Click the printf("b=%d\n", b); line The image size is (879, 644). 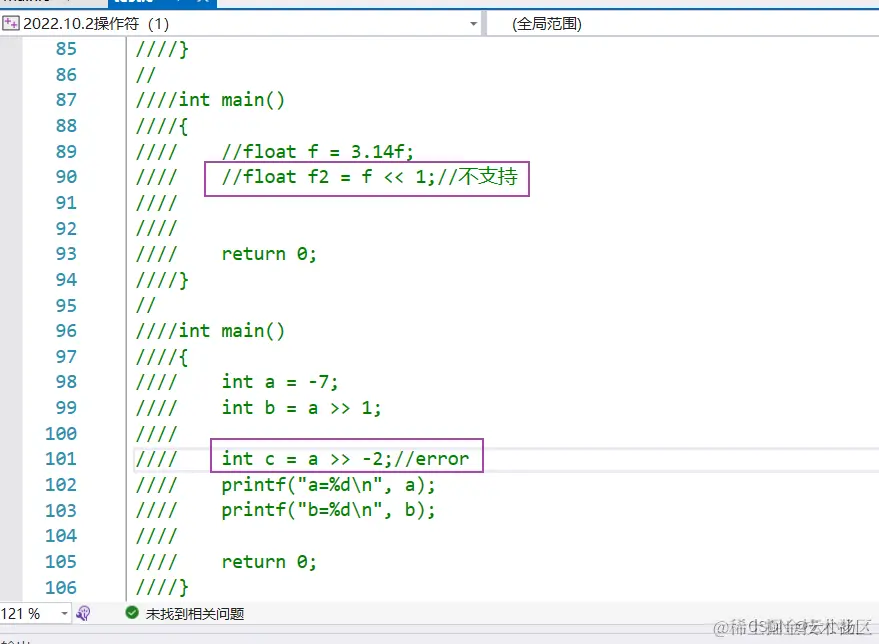[328, 511]
